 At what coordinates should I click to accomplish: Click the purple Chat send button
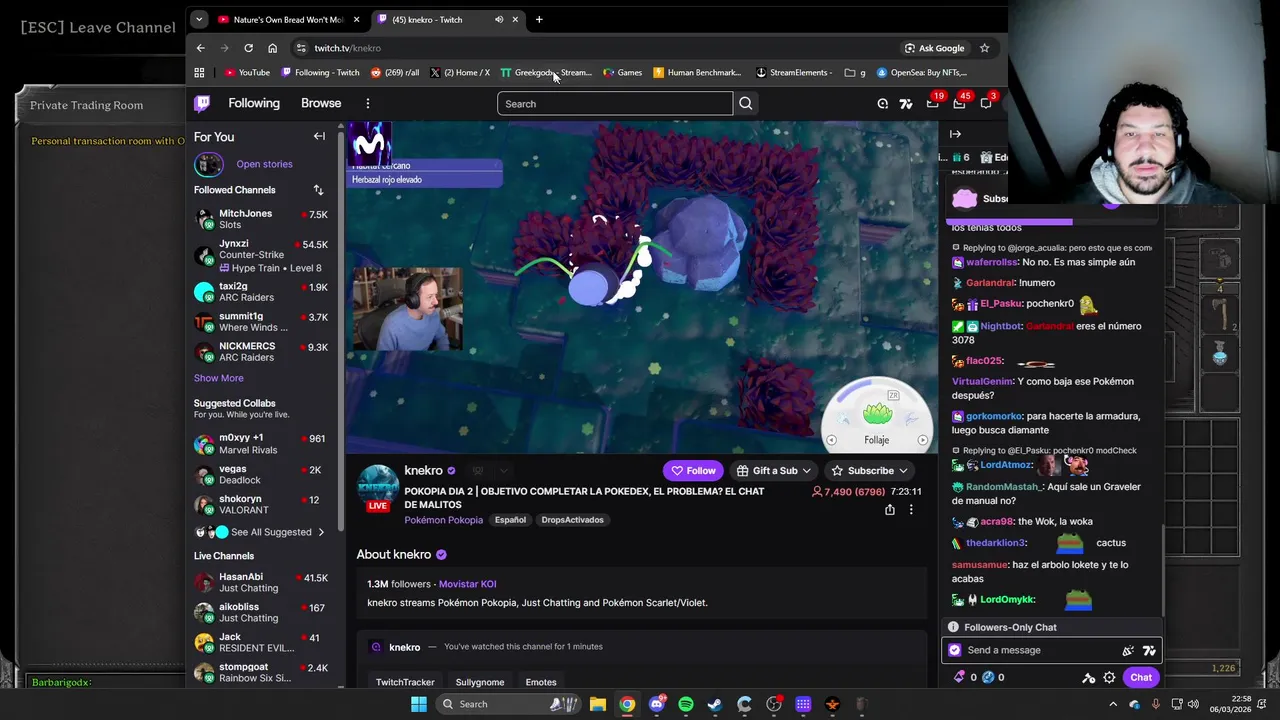point(1141,677)
